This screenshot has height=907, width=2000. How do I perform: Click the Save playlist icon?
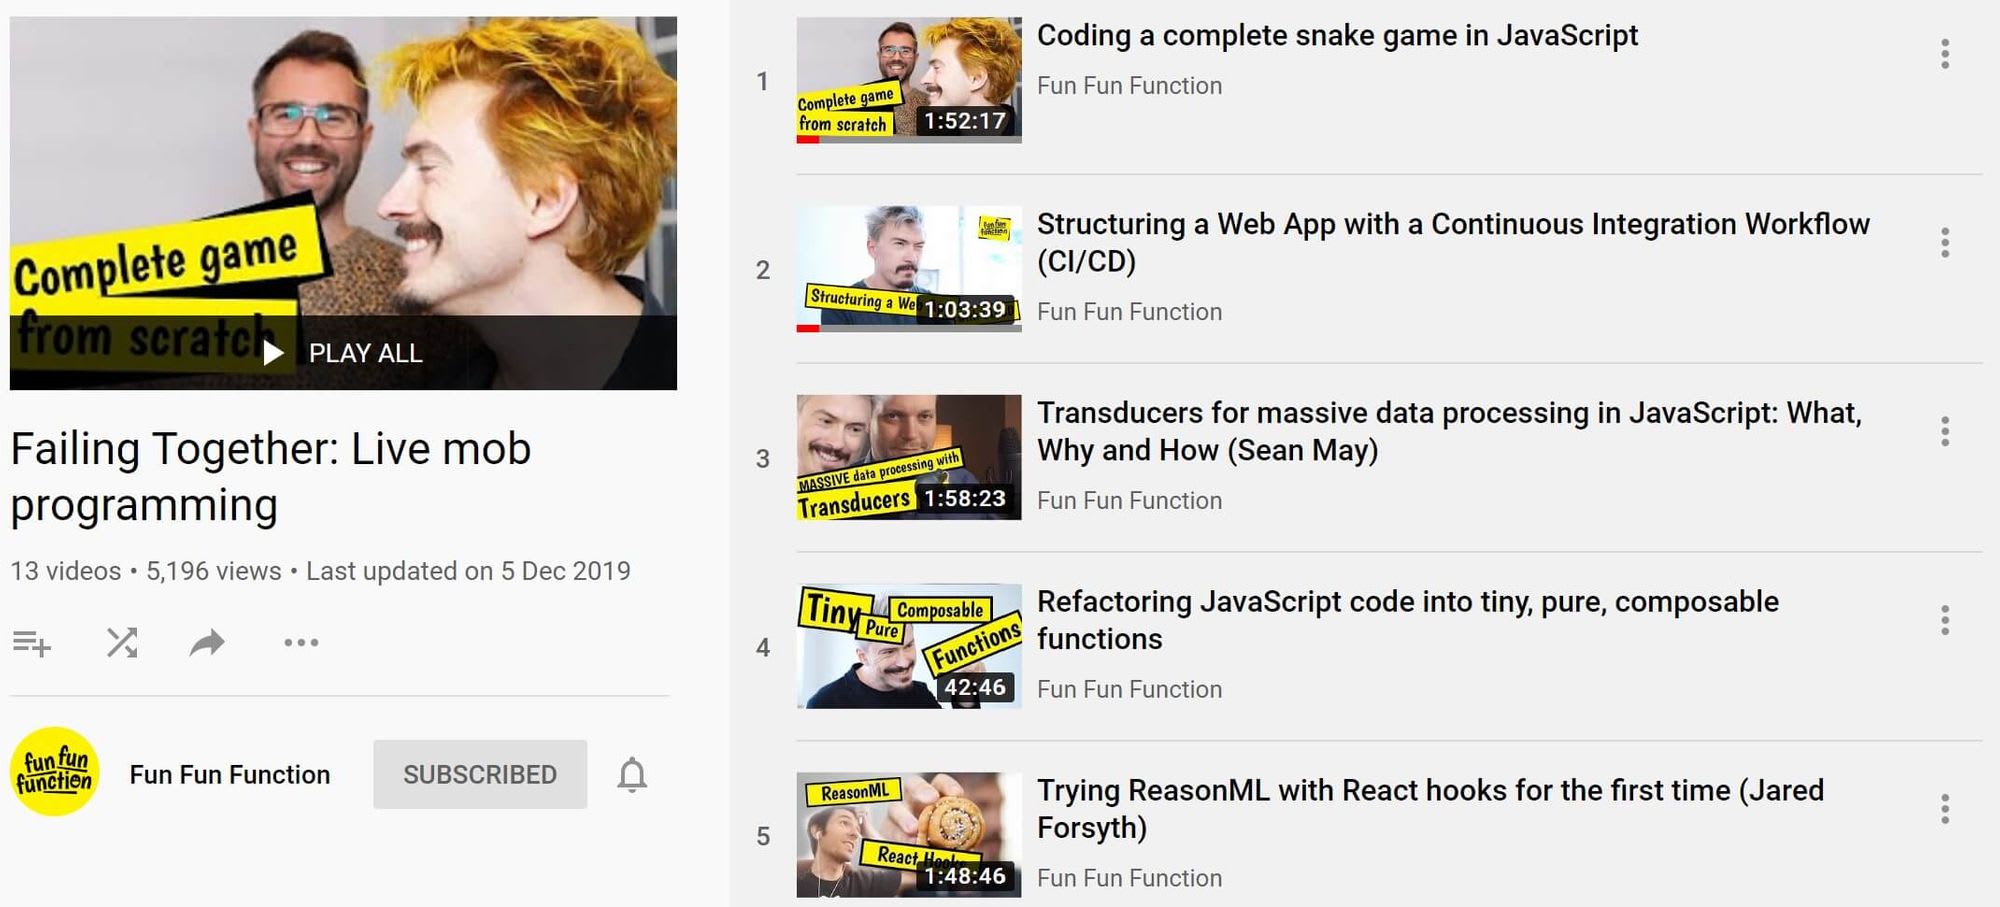tap(31, 643)
